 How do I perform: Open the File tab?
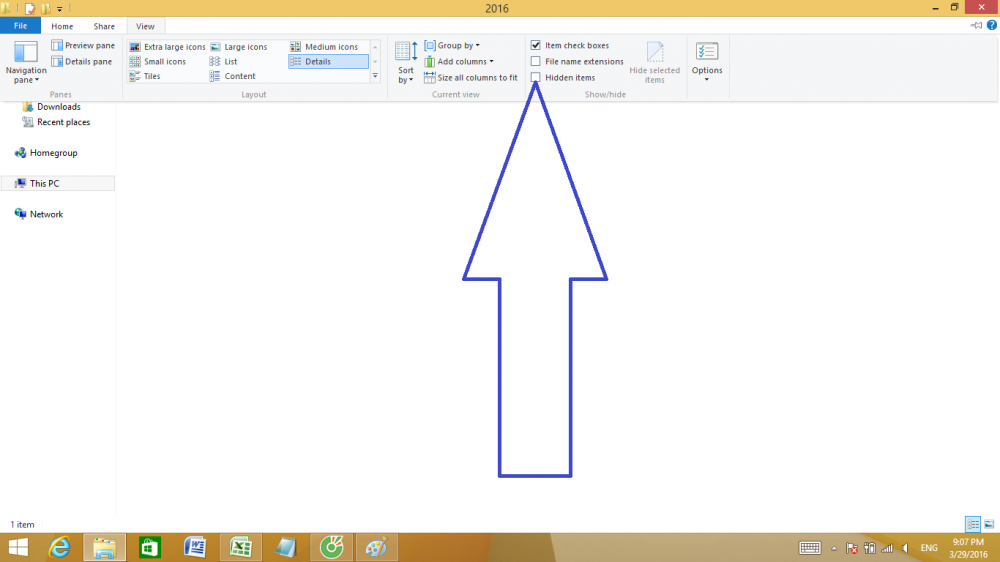click(x=20, y=26)
